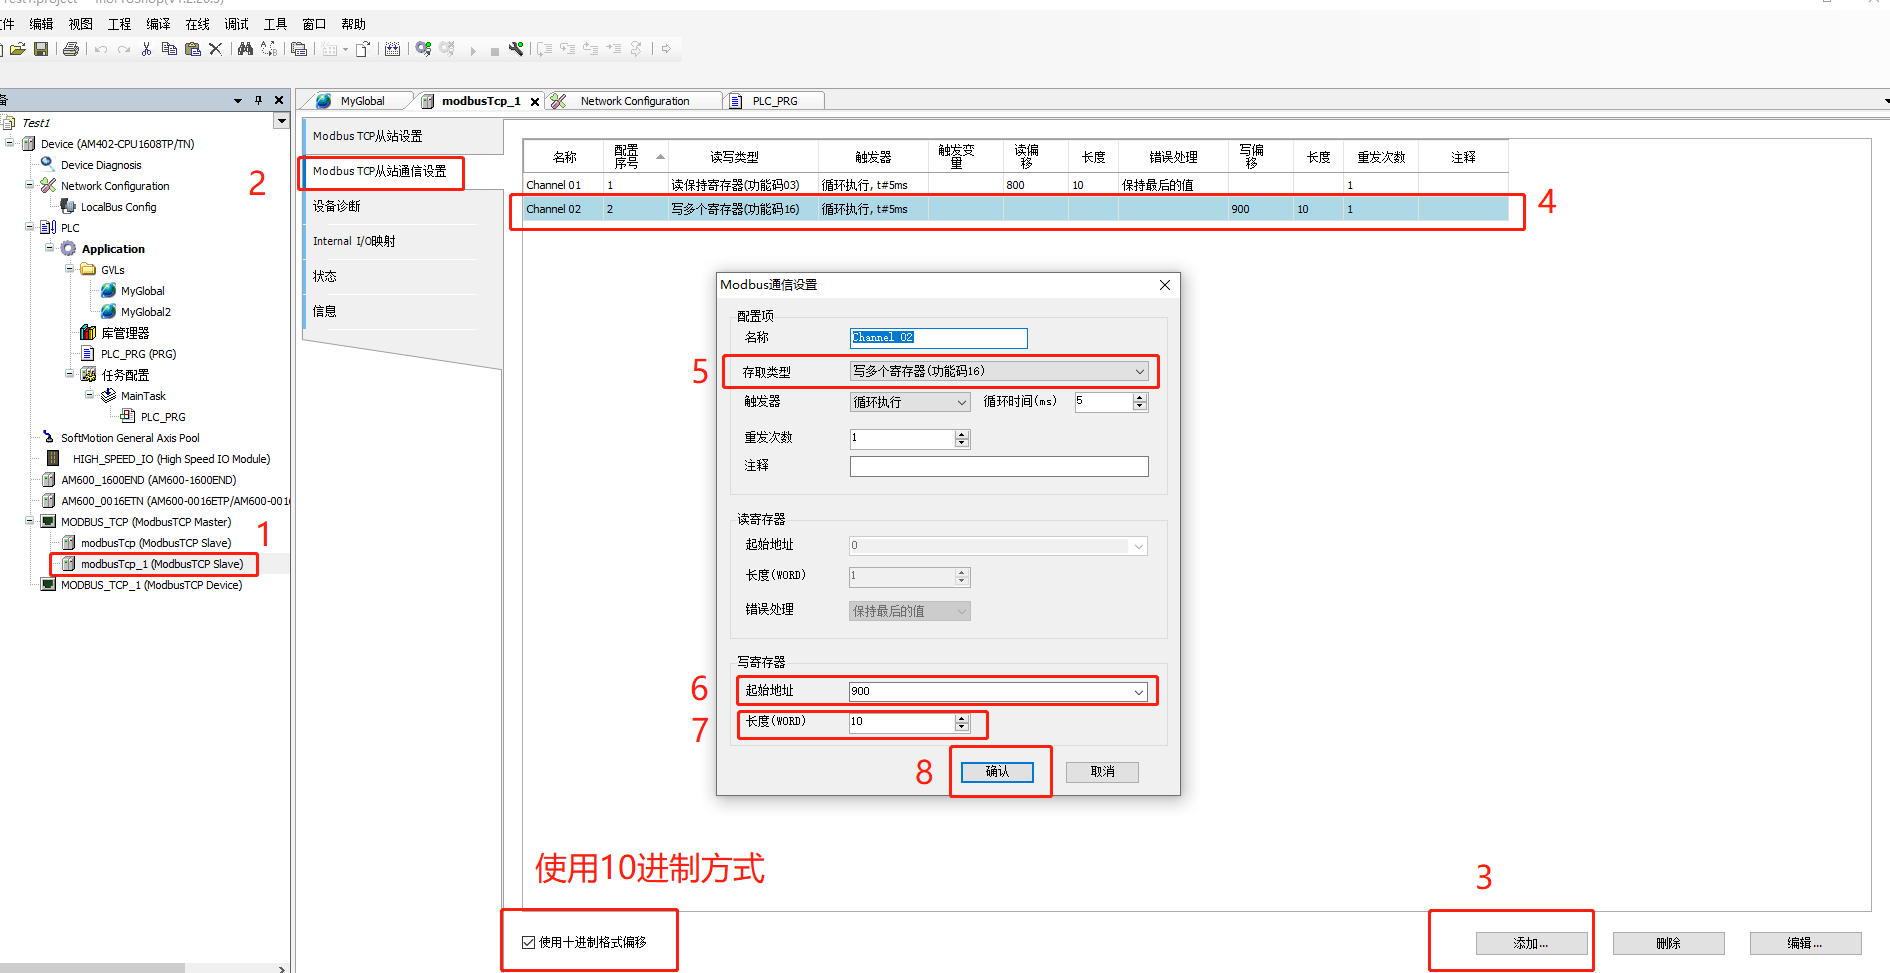This screenshot has width=1890, height=973.
Task: Log in to the device via gear icon
Action: coord(423,49)
